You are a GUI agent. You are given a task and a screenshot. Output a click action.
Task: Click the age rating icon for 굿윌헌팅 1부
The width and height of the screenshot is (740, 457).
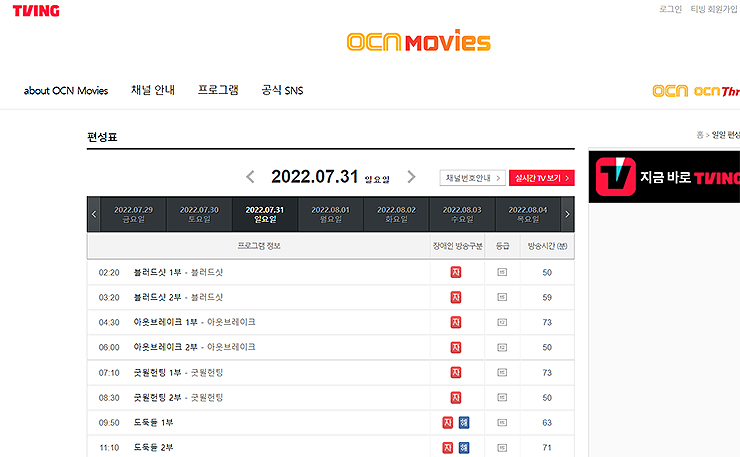(x=502, y=372)
